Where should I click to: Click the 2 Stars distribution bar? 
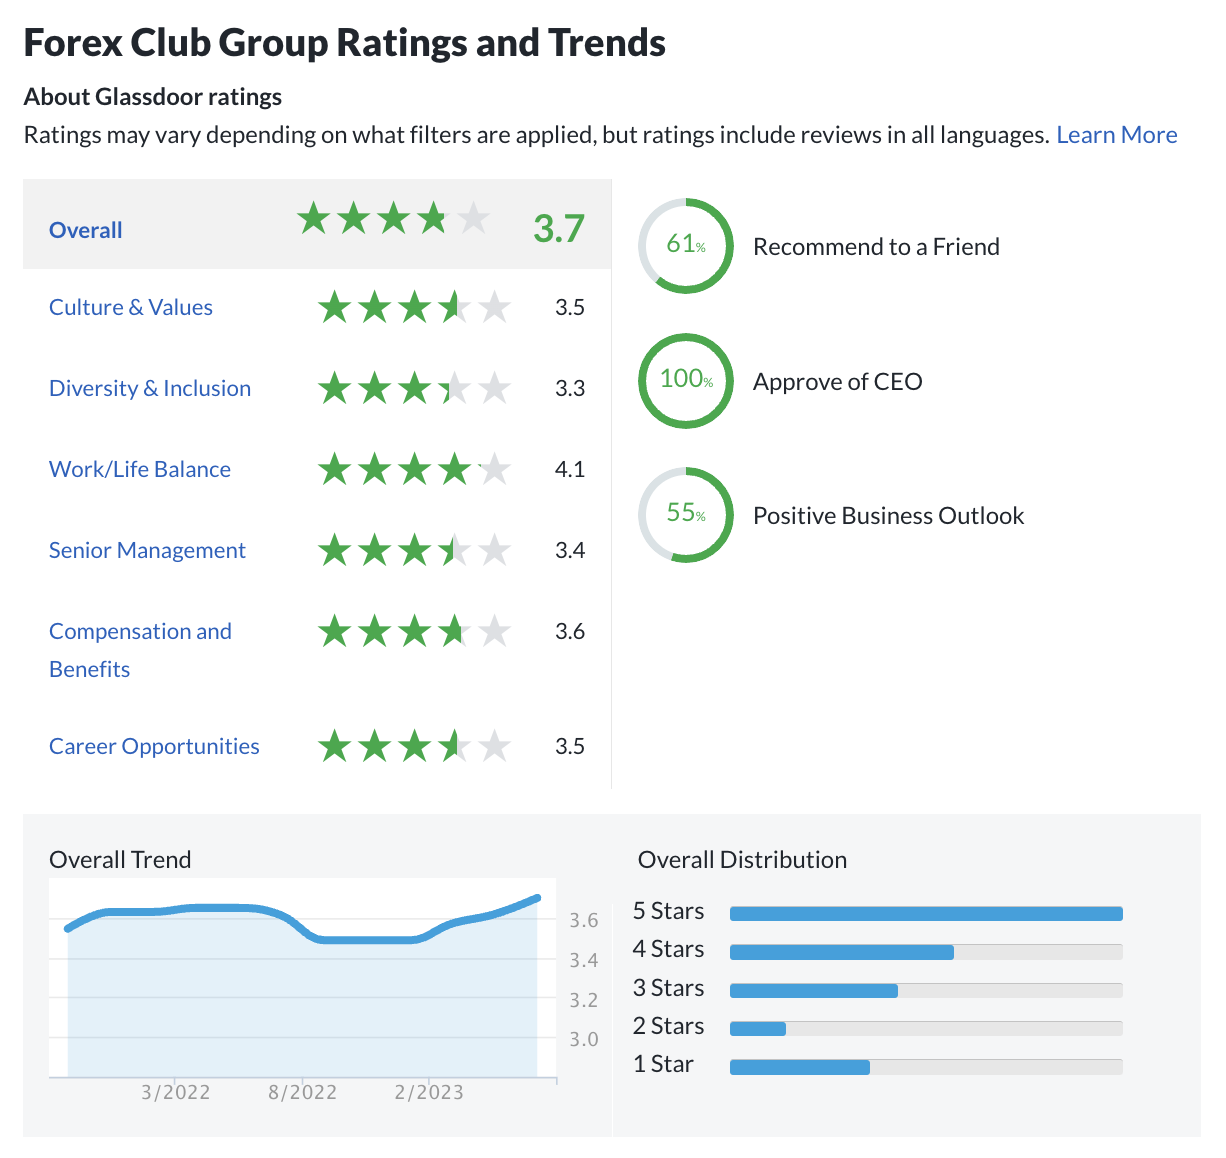(x=926, y=1028)
